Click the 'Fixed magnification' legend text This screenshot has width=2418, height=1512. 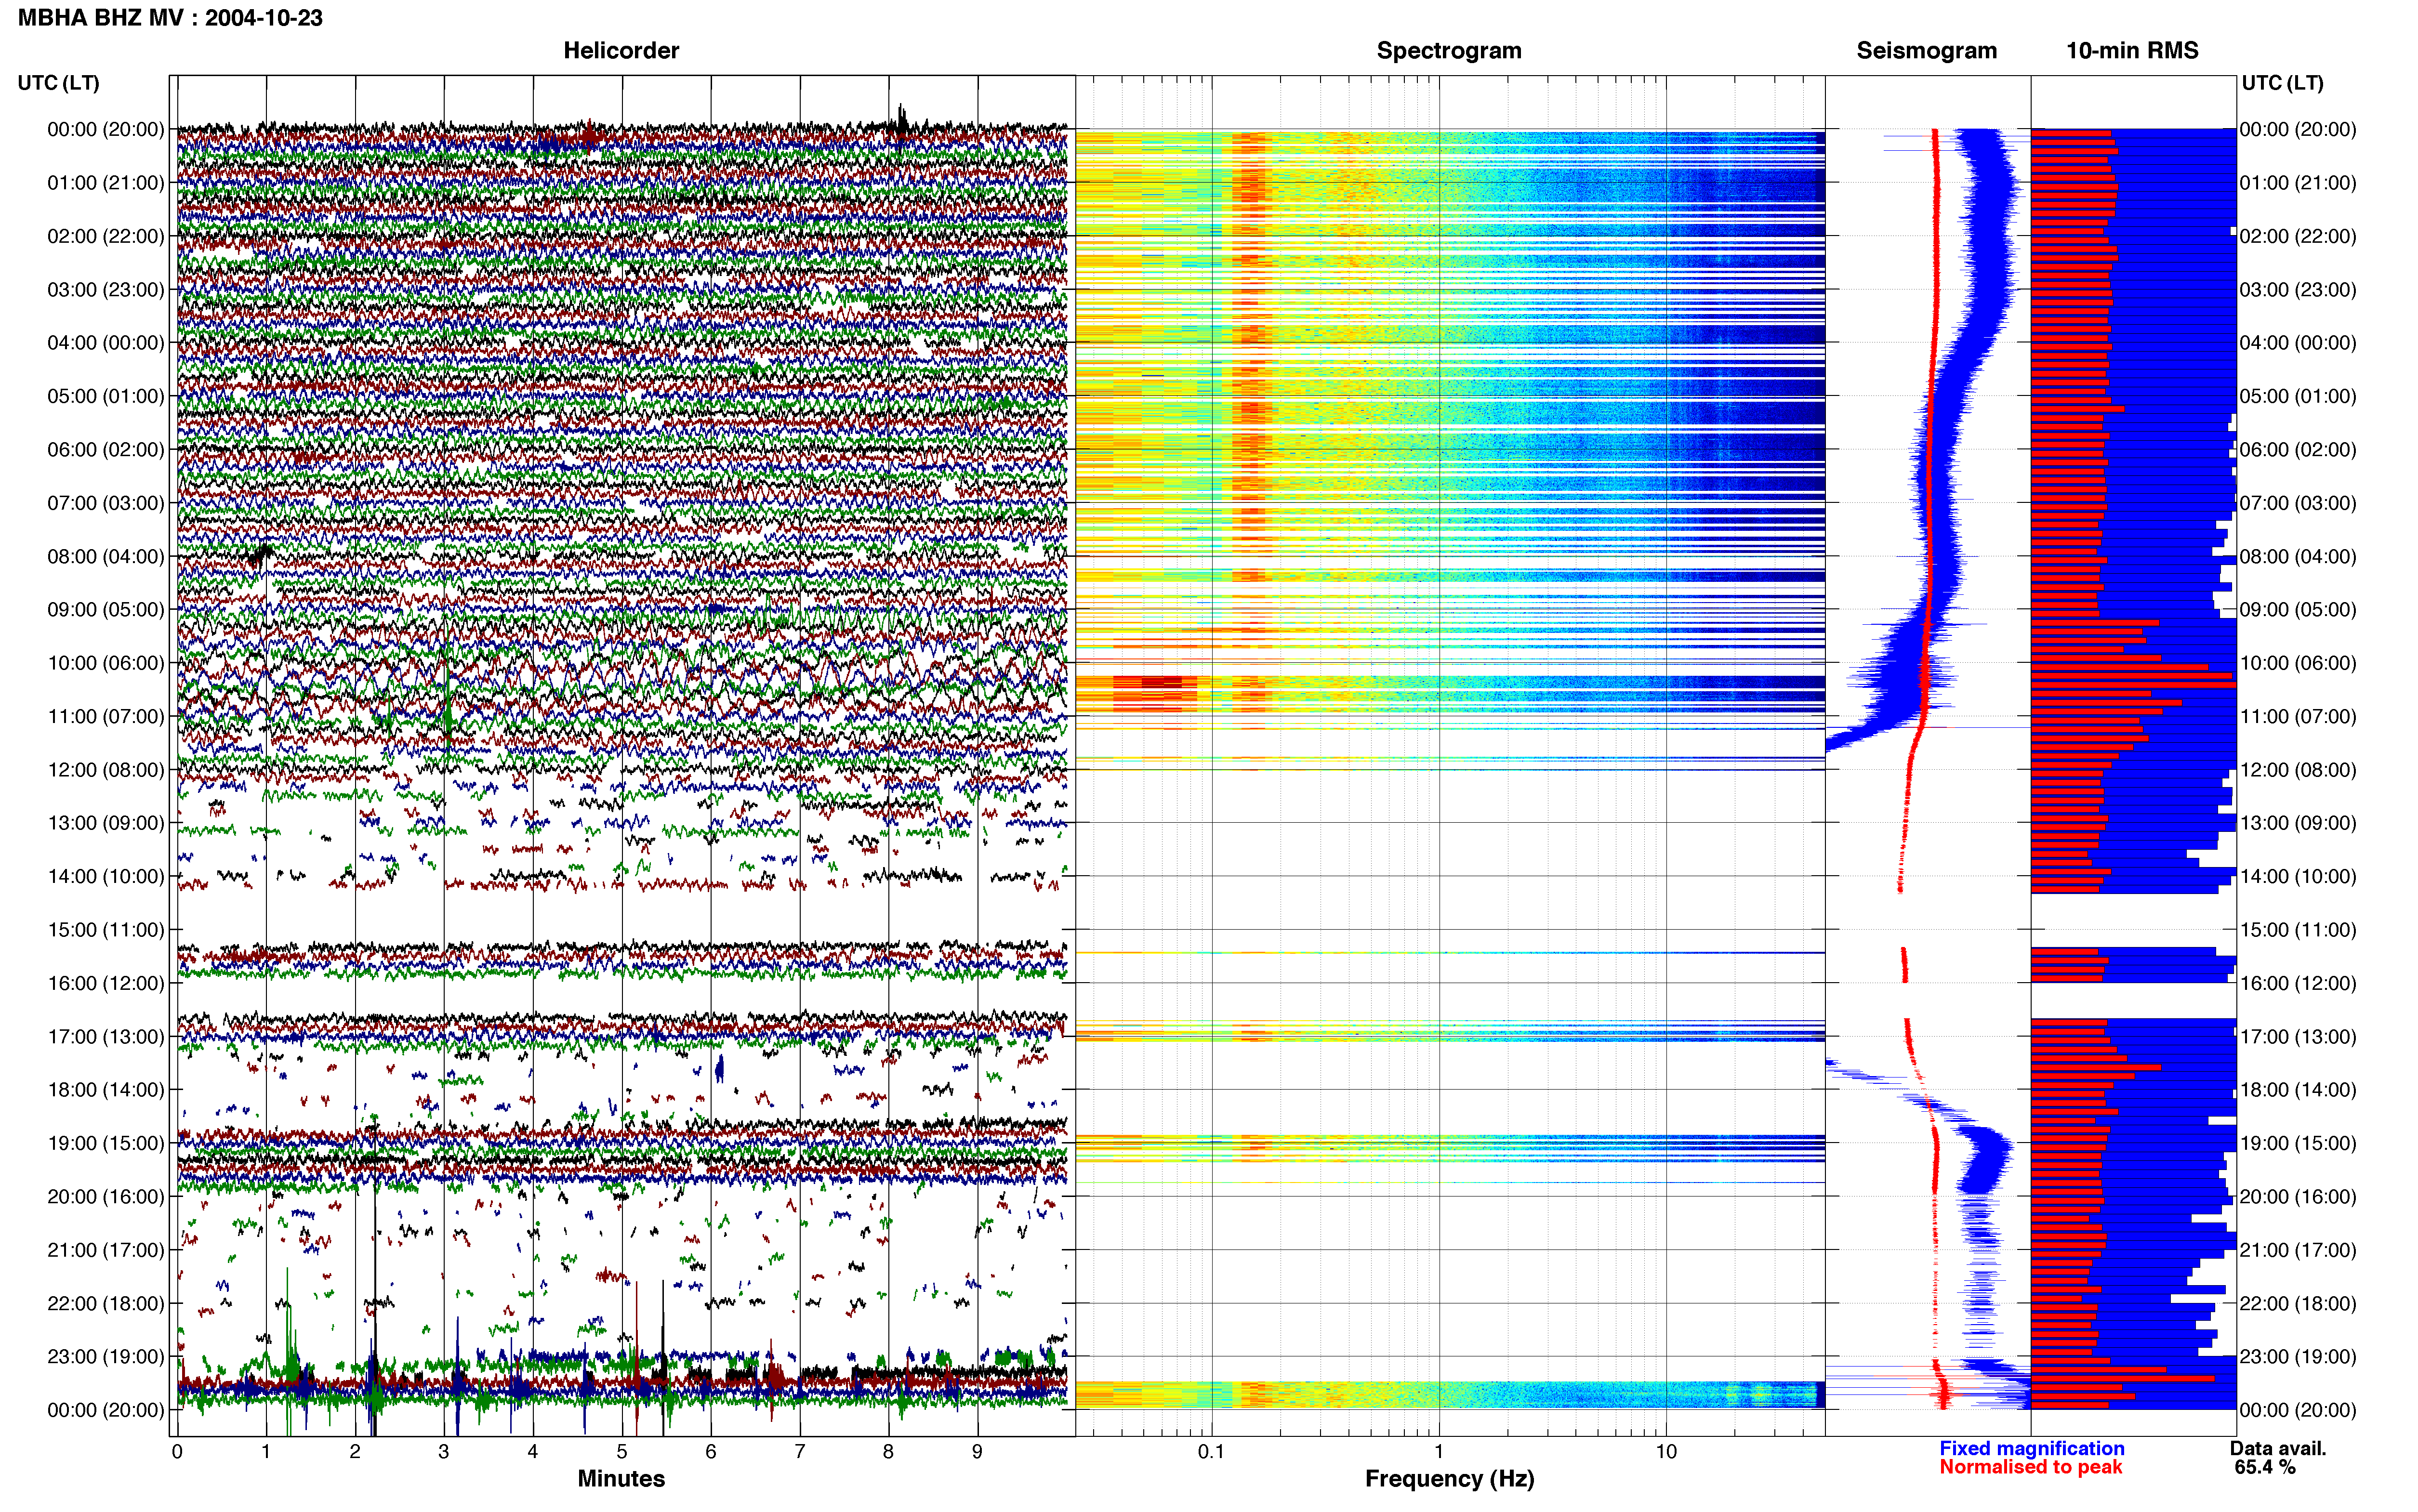click(x=2031, y=1448)
